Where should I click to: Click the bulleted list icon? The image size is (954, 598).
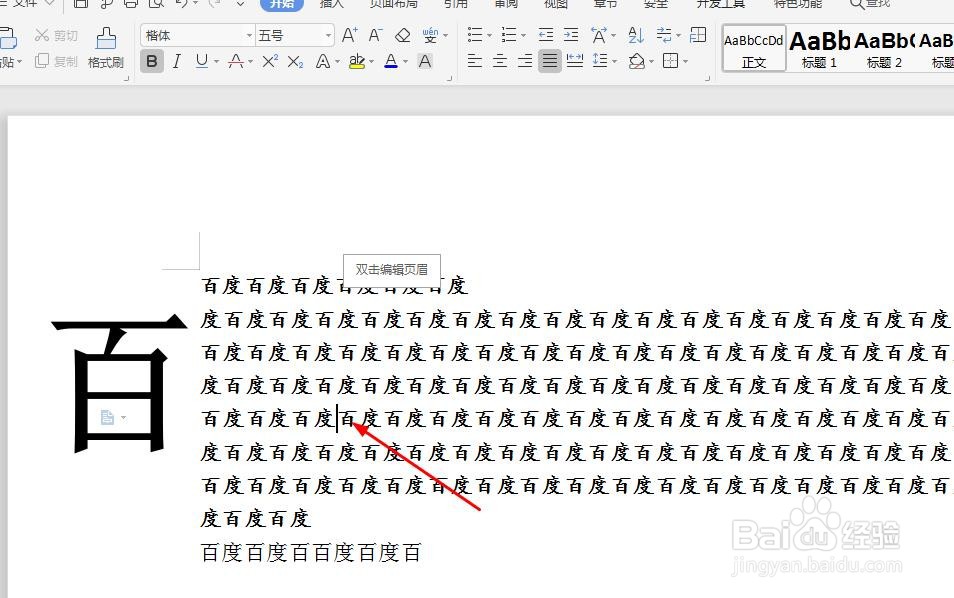[475, 35]
